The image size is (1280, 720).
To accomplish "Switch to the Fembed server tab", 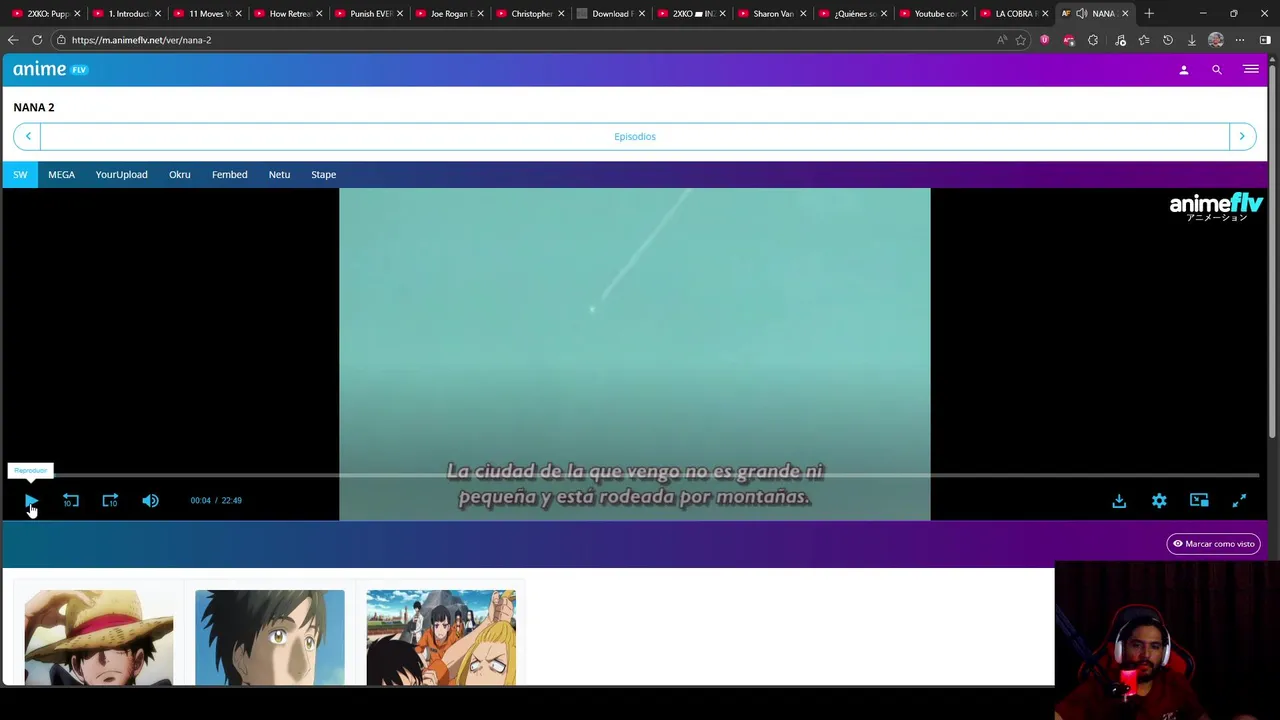I will [229, 174].
